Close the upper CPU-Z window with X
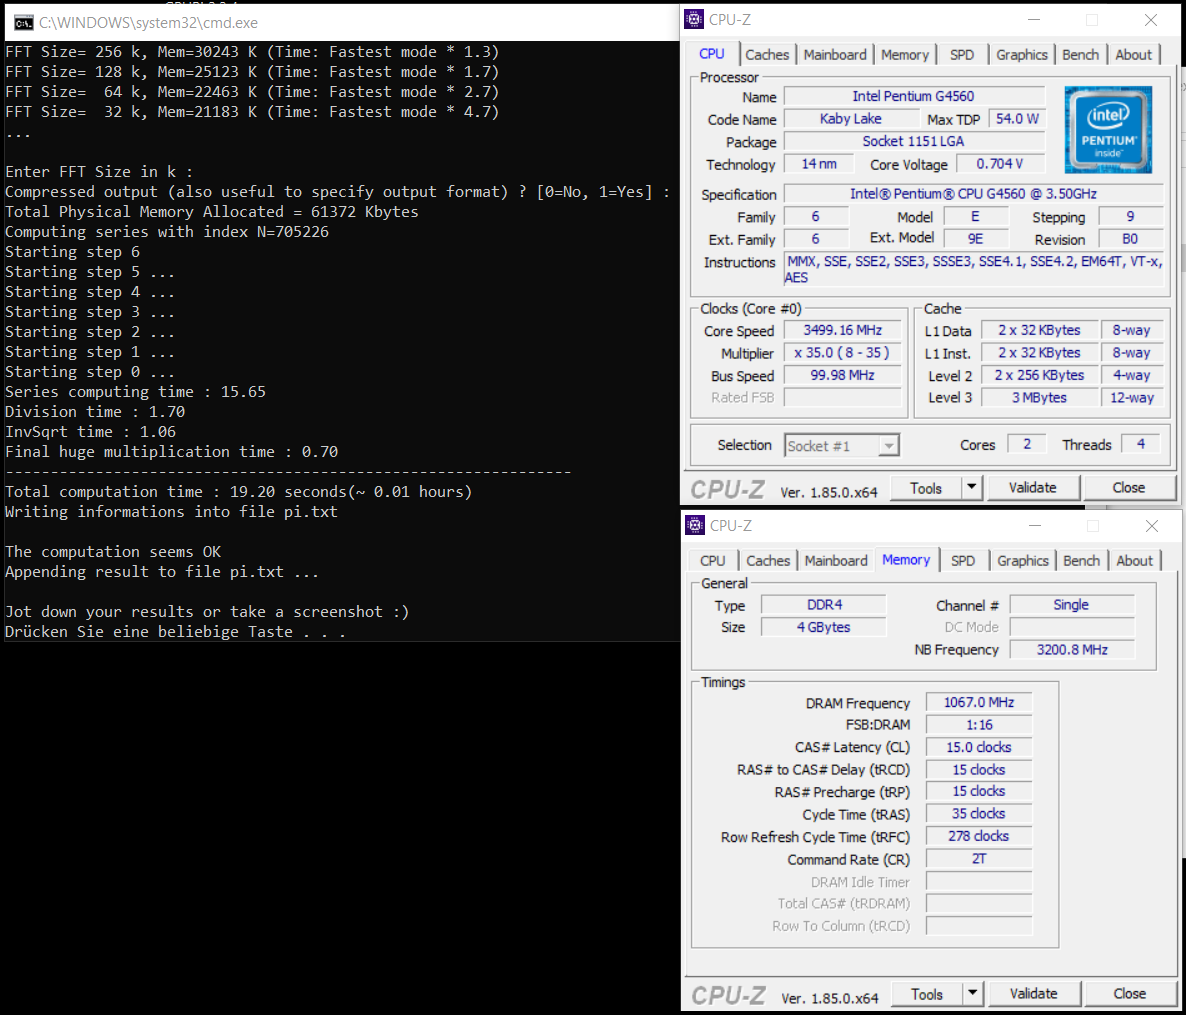 pyautogui.click(x=1150, y=20)
